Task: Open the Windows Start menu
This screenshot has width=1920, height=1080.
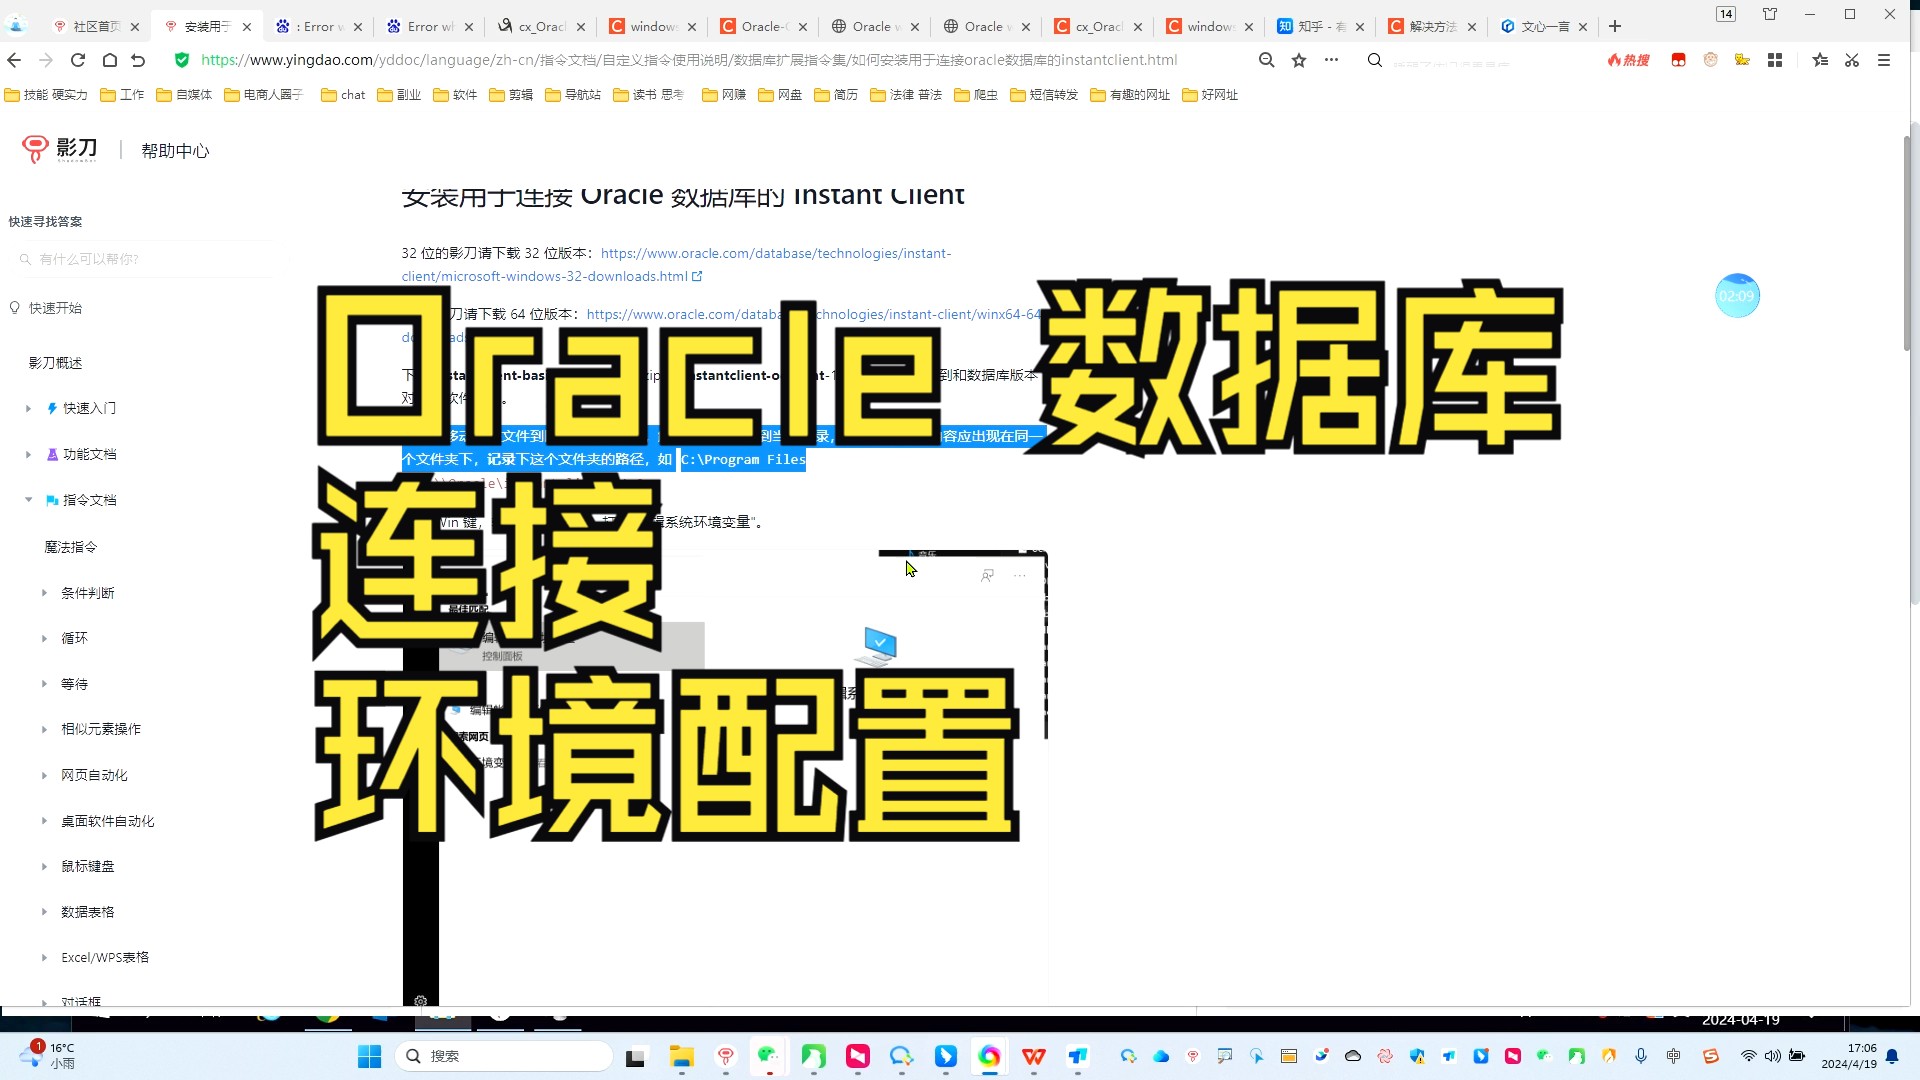Action: [x=370, y=1056]
